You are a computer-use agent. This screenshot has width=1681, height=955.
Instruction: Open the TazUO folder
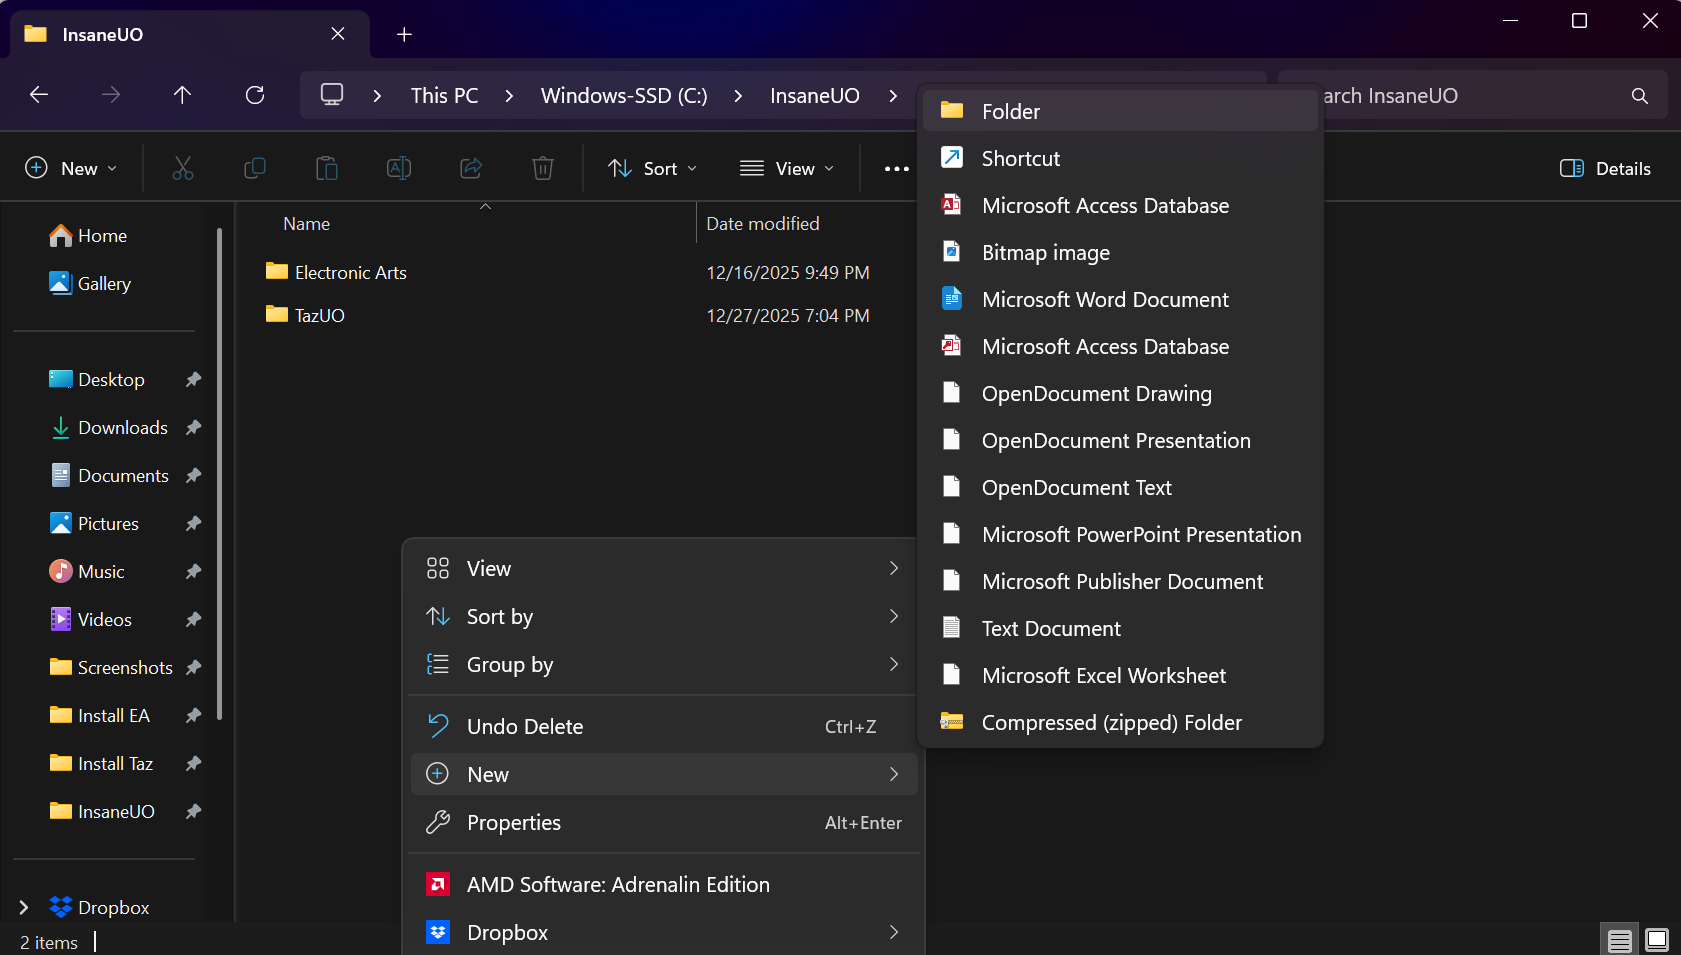[x=319, y=315]
